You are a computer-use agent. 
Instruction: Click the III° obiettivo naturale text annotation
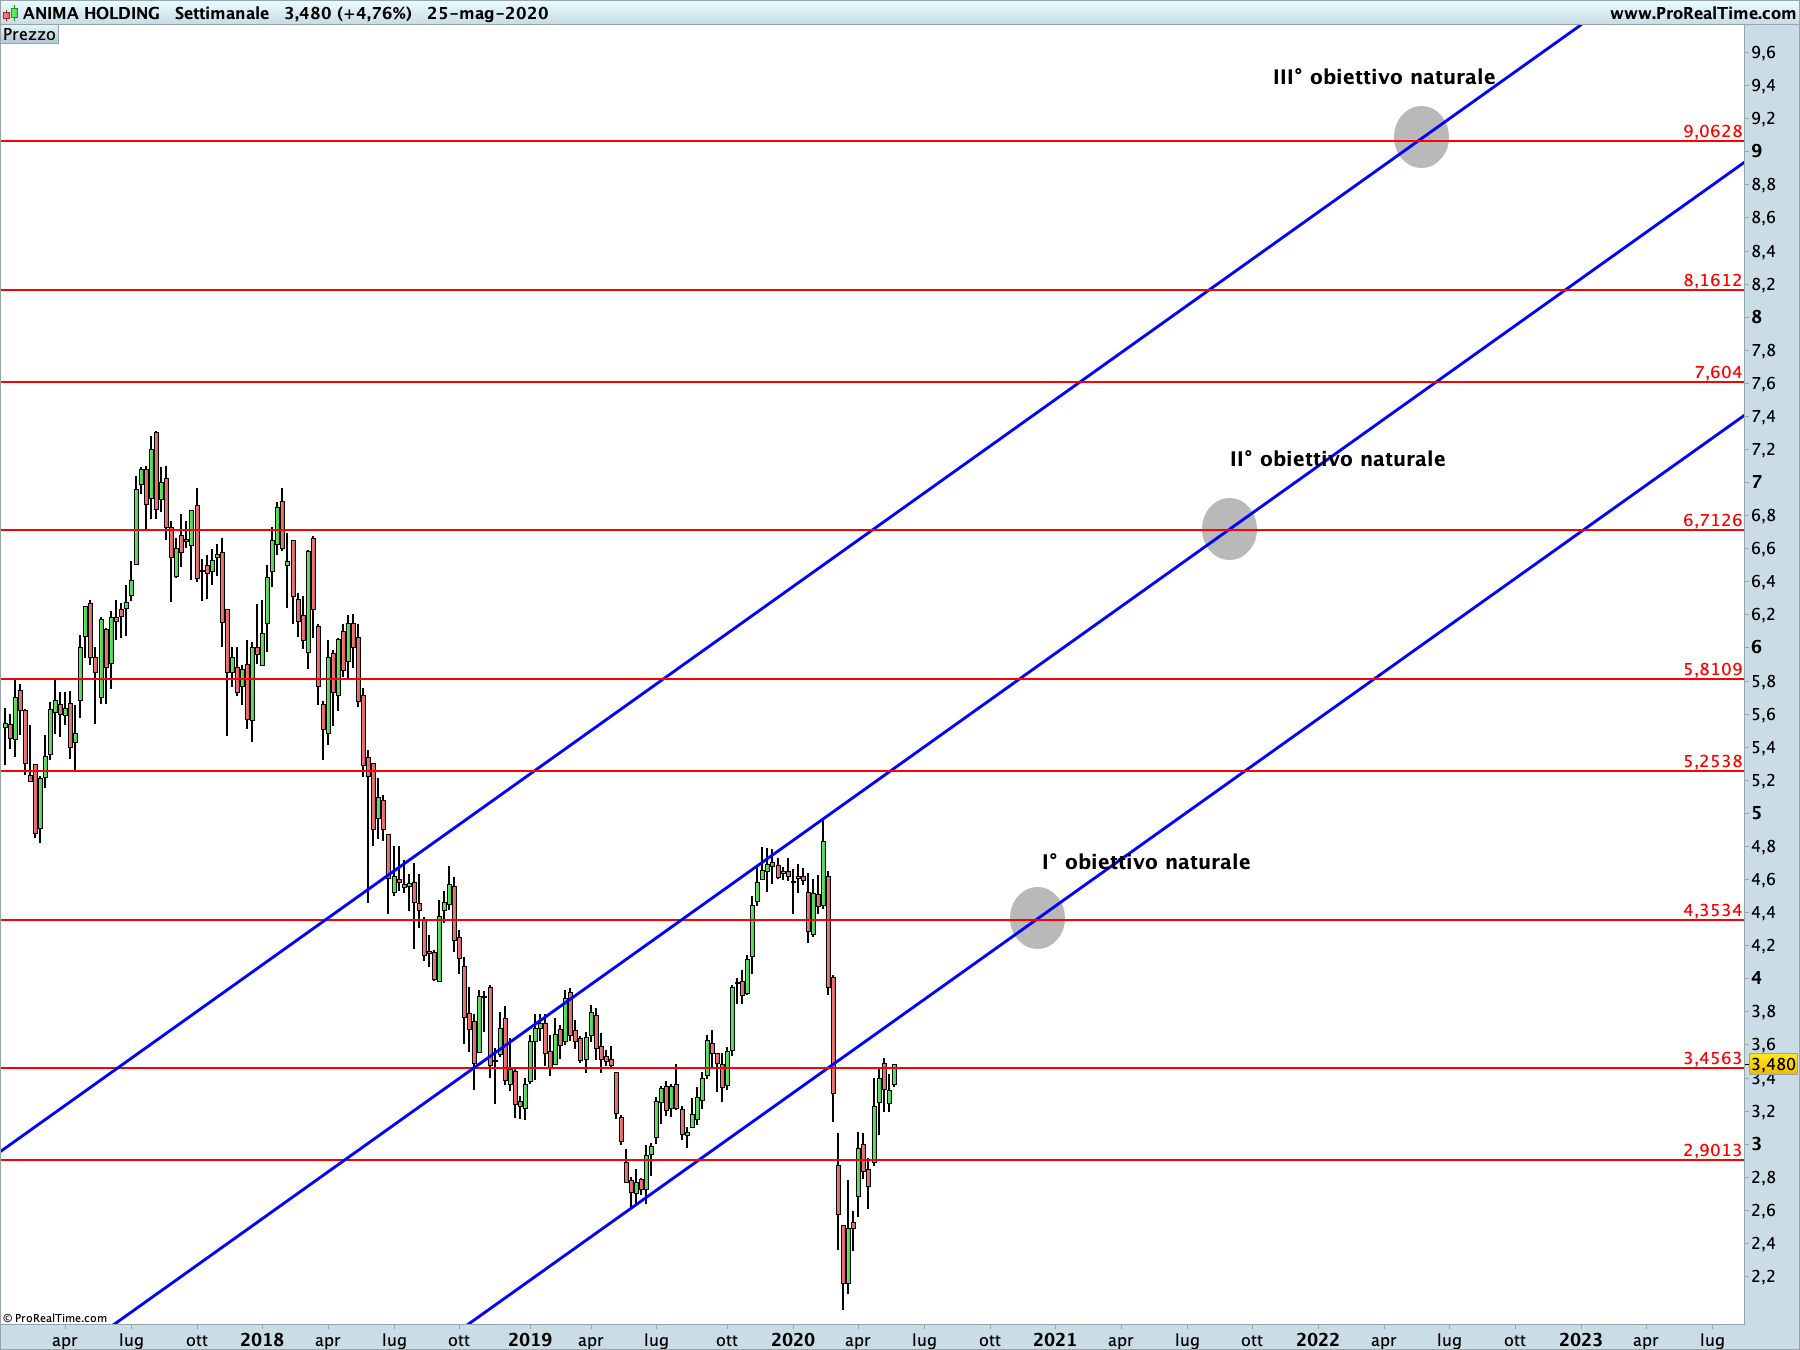click(x=1384, y=78)
